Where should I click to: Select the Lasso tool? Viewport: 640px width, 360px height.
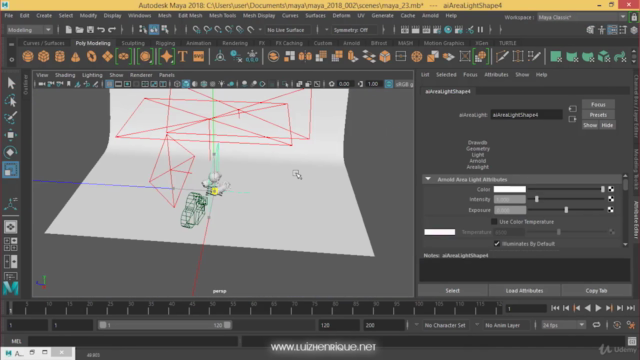point(11,100)
